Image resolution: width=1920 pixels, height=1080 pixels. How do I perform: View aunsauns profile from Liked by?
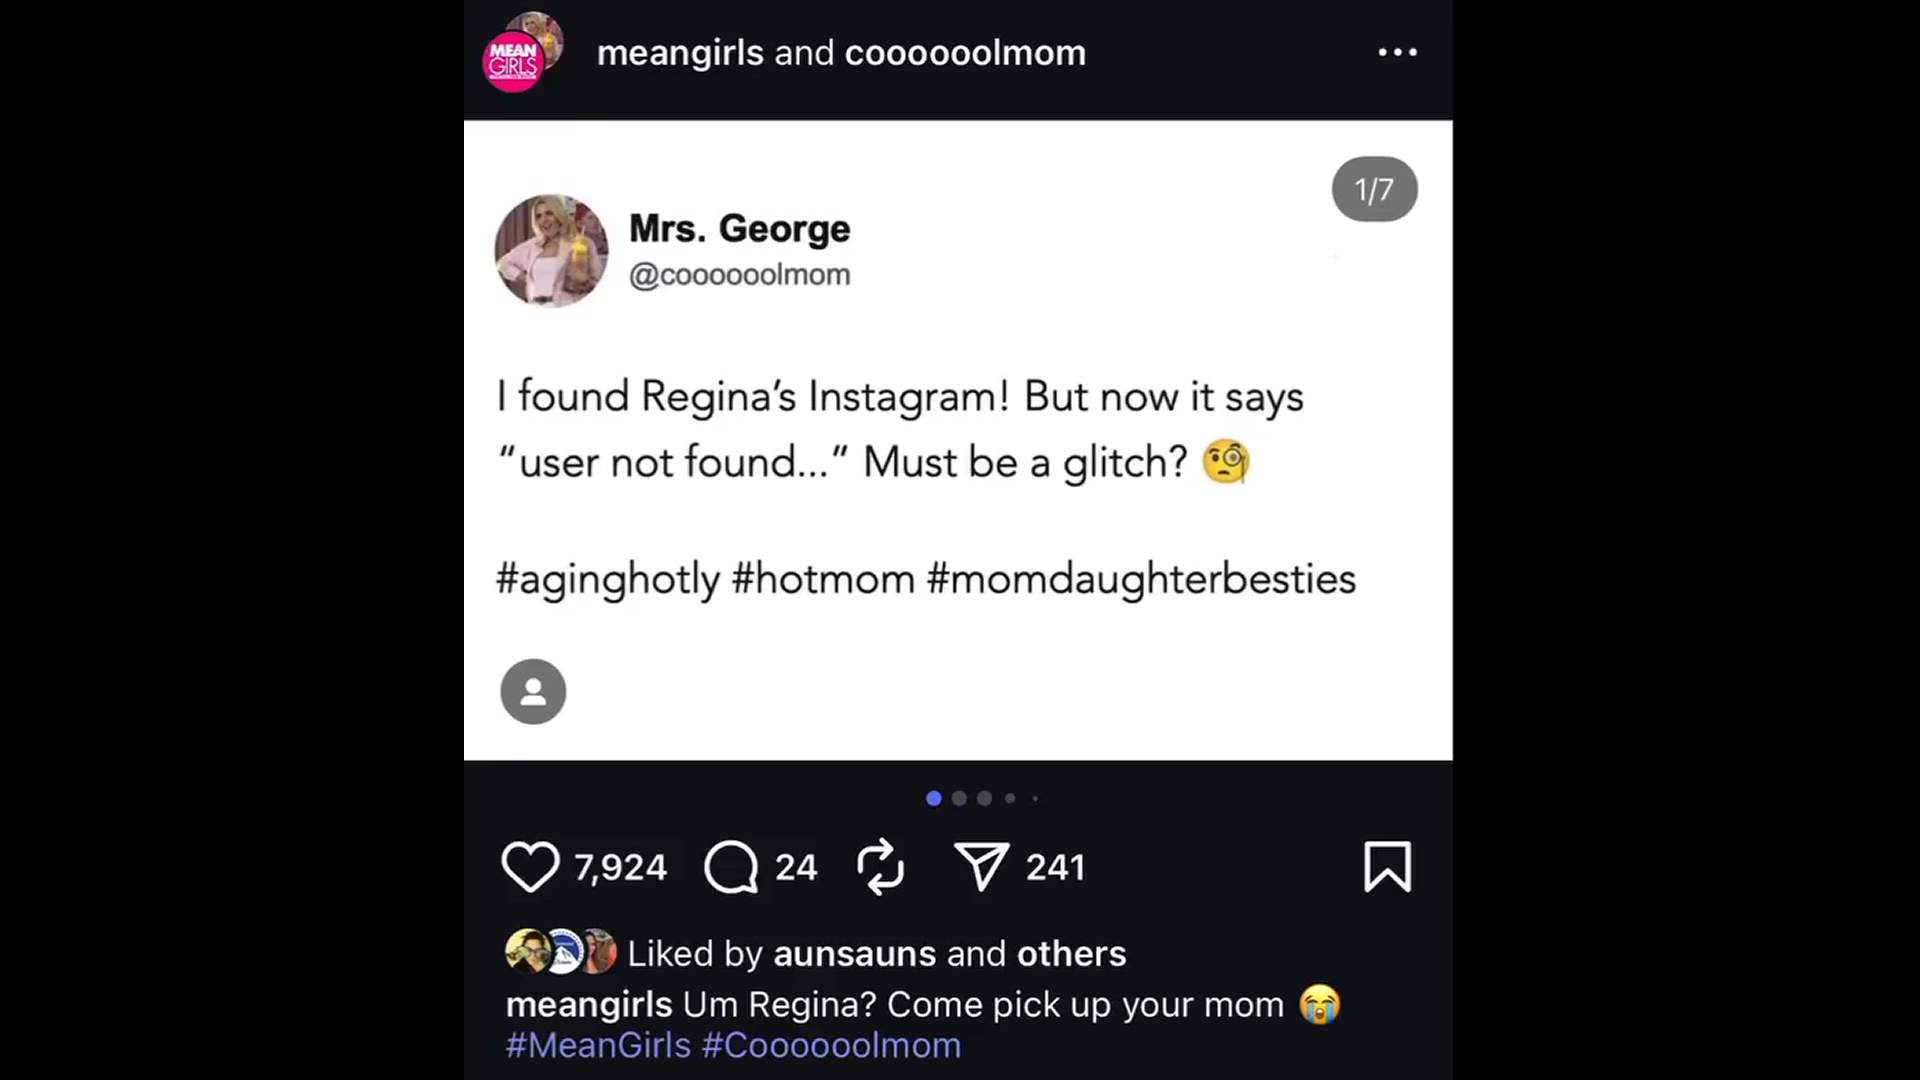tap(854, 953)
